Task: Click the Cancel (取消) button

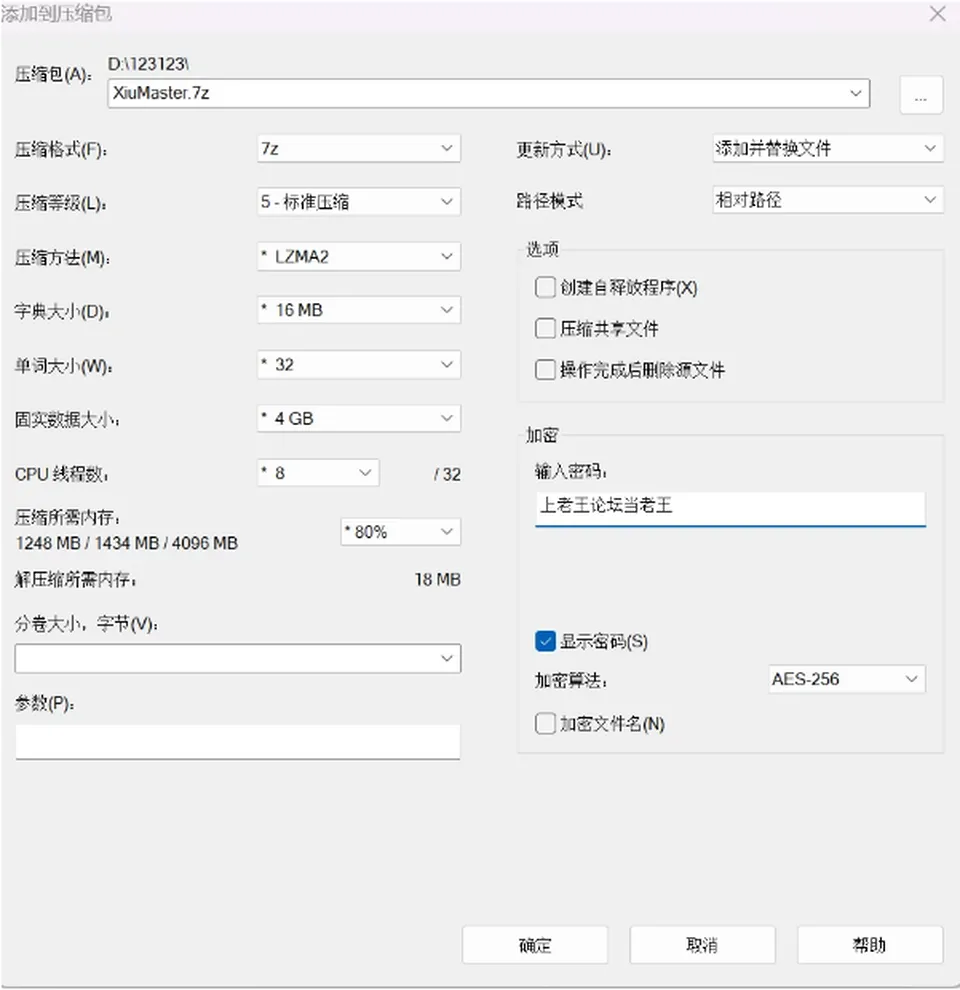Action: click(x=702, y=945)
